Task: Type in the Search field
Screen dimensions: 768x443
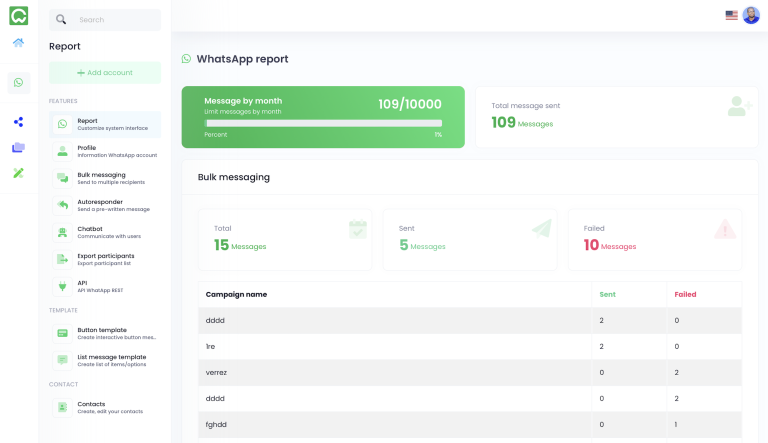Action: tap(115, 20)
